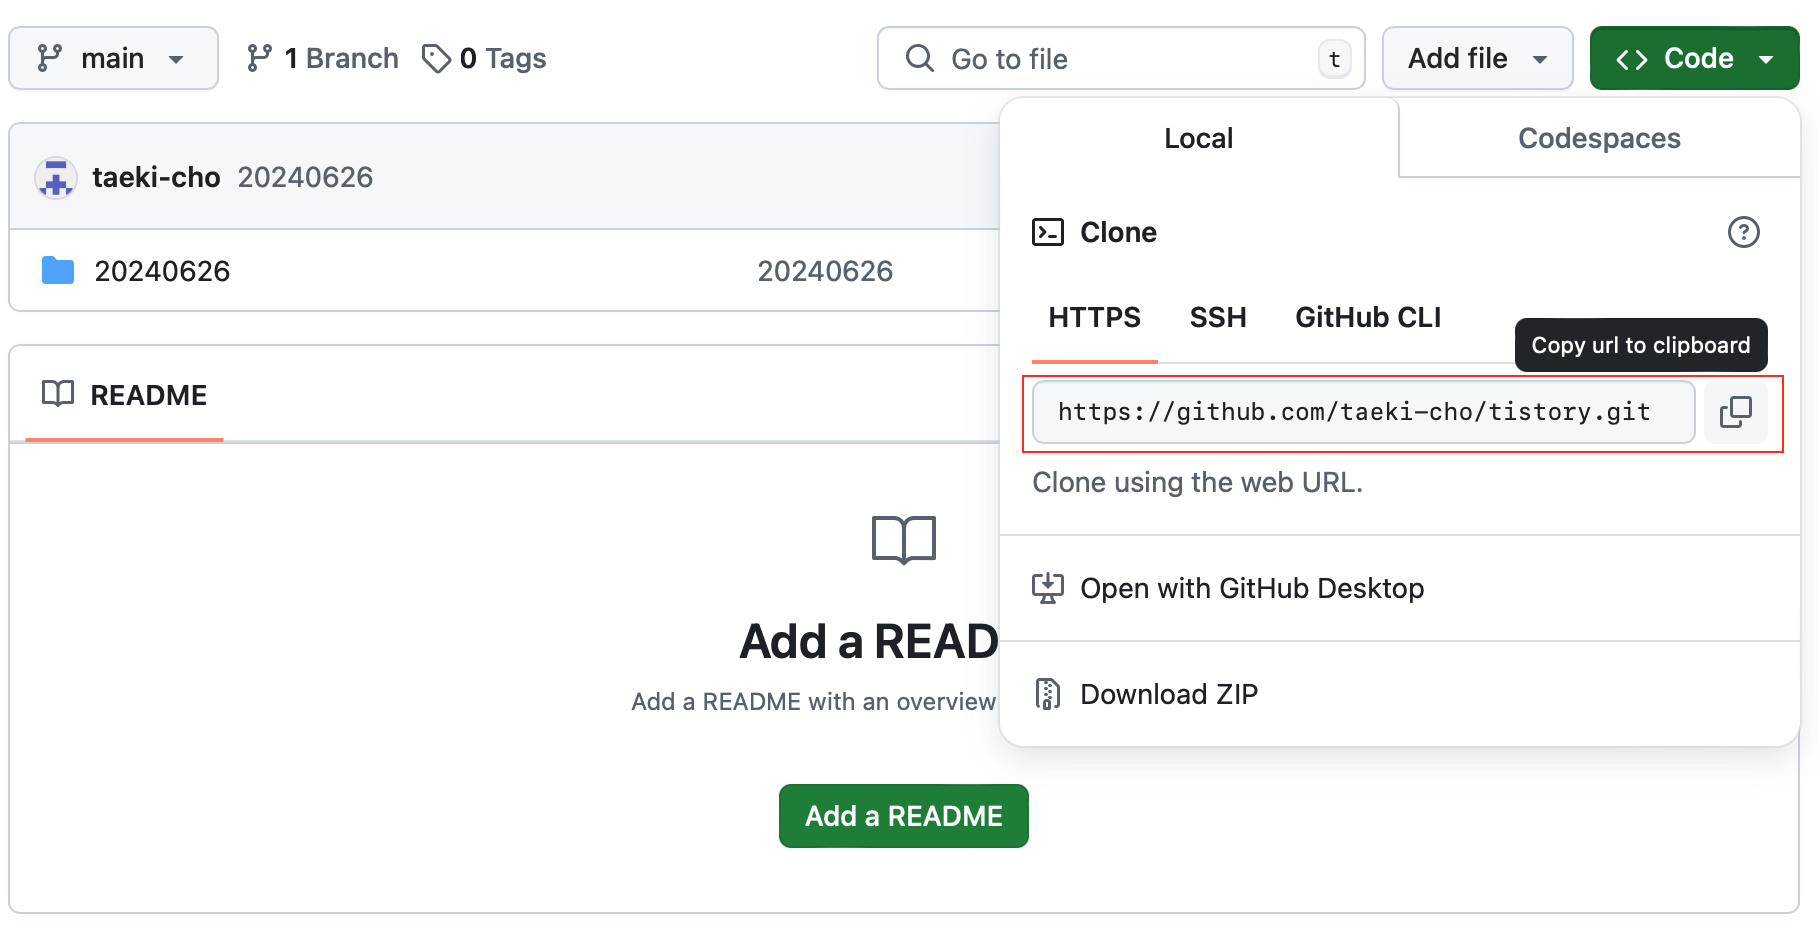The height and width of the screenshot is (926, 1818).
Task: Click the tag icon beside 0 Tags
Action: (x=436, y=58)
